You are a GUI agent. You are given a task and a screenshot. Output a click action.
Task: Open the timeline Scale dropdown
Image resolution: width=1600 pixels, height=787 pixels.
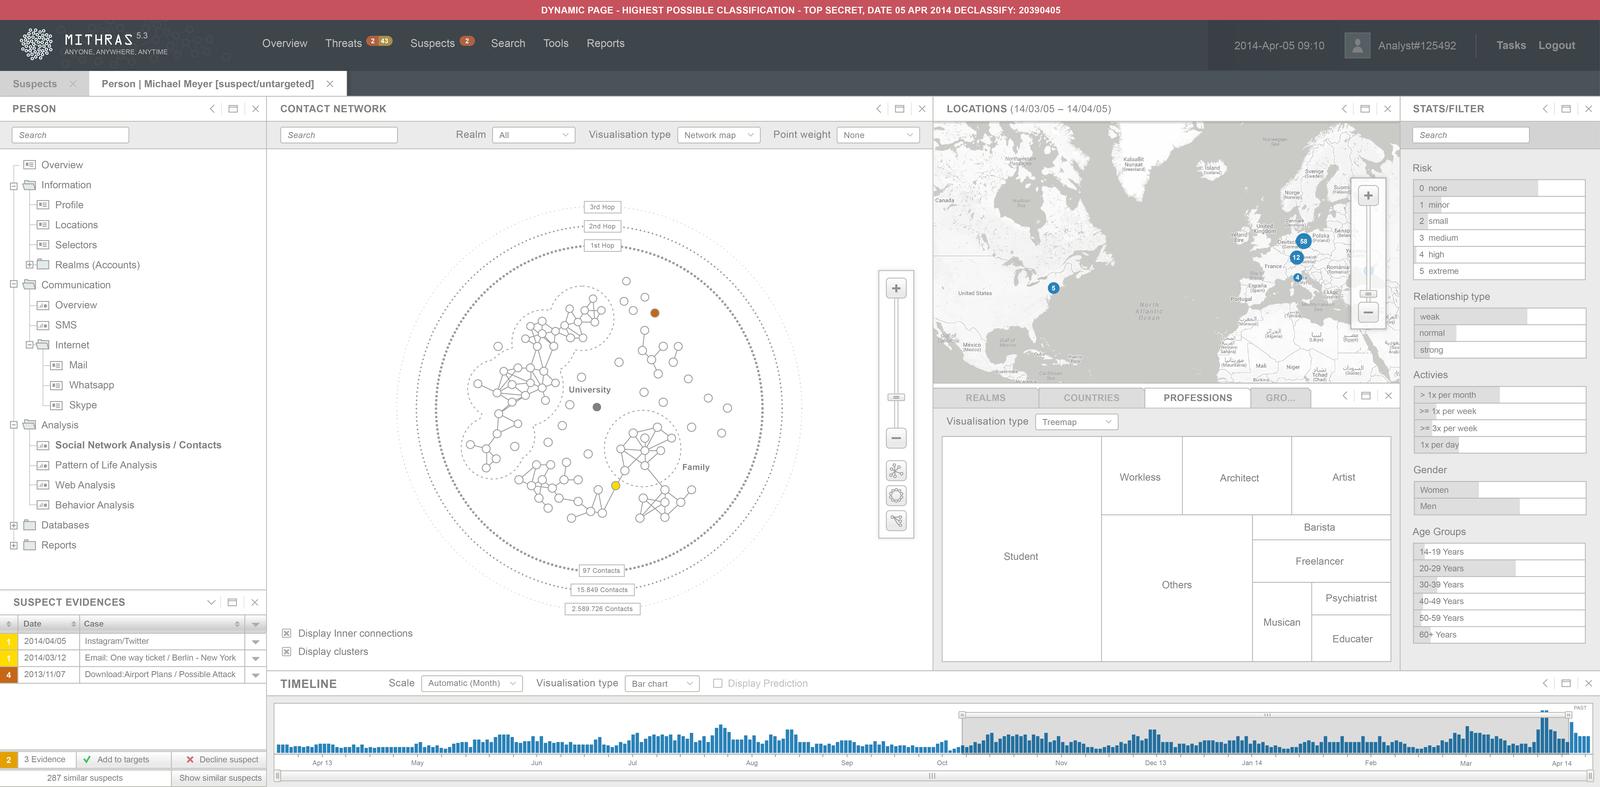(x=472, y=684)
